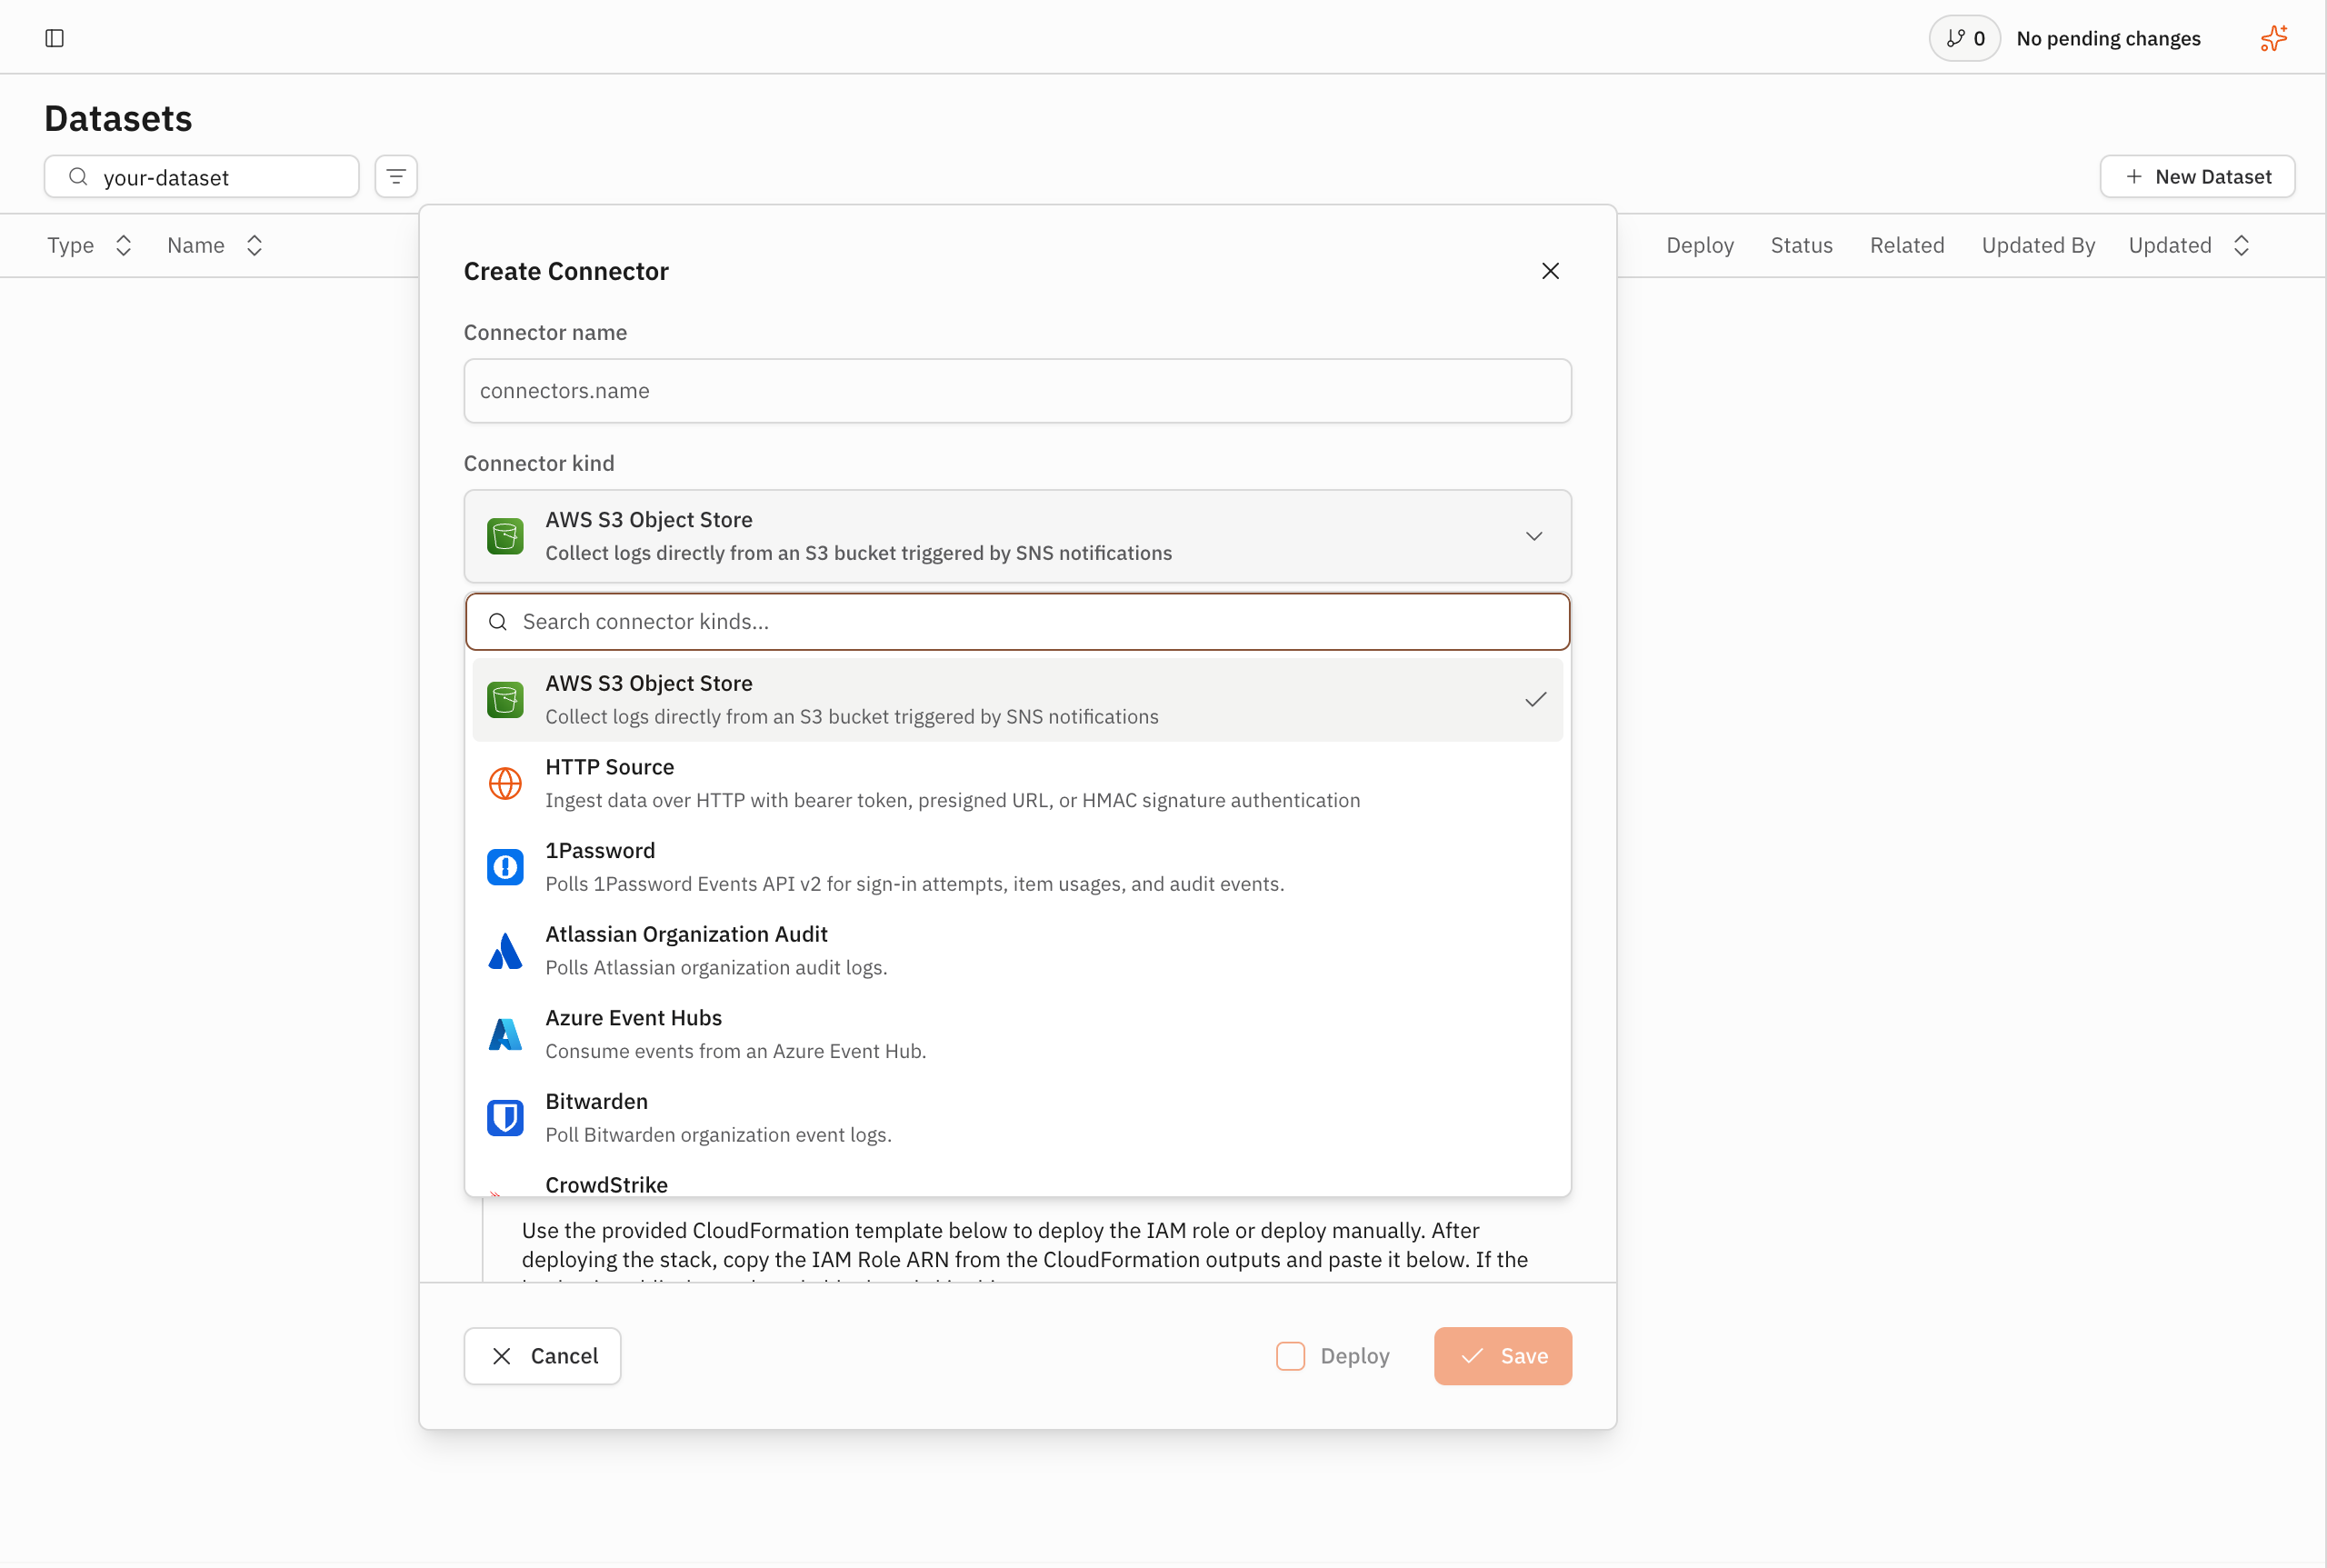Pick Azure Event Hubs option
Image resolution: width=2327 pixels, height=1568 pixels.
[1017, 1034]
